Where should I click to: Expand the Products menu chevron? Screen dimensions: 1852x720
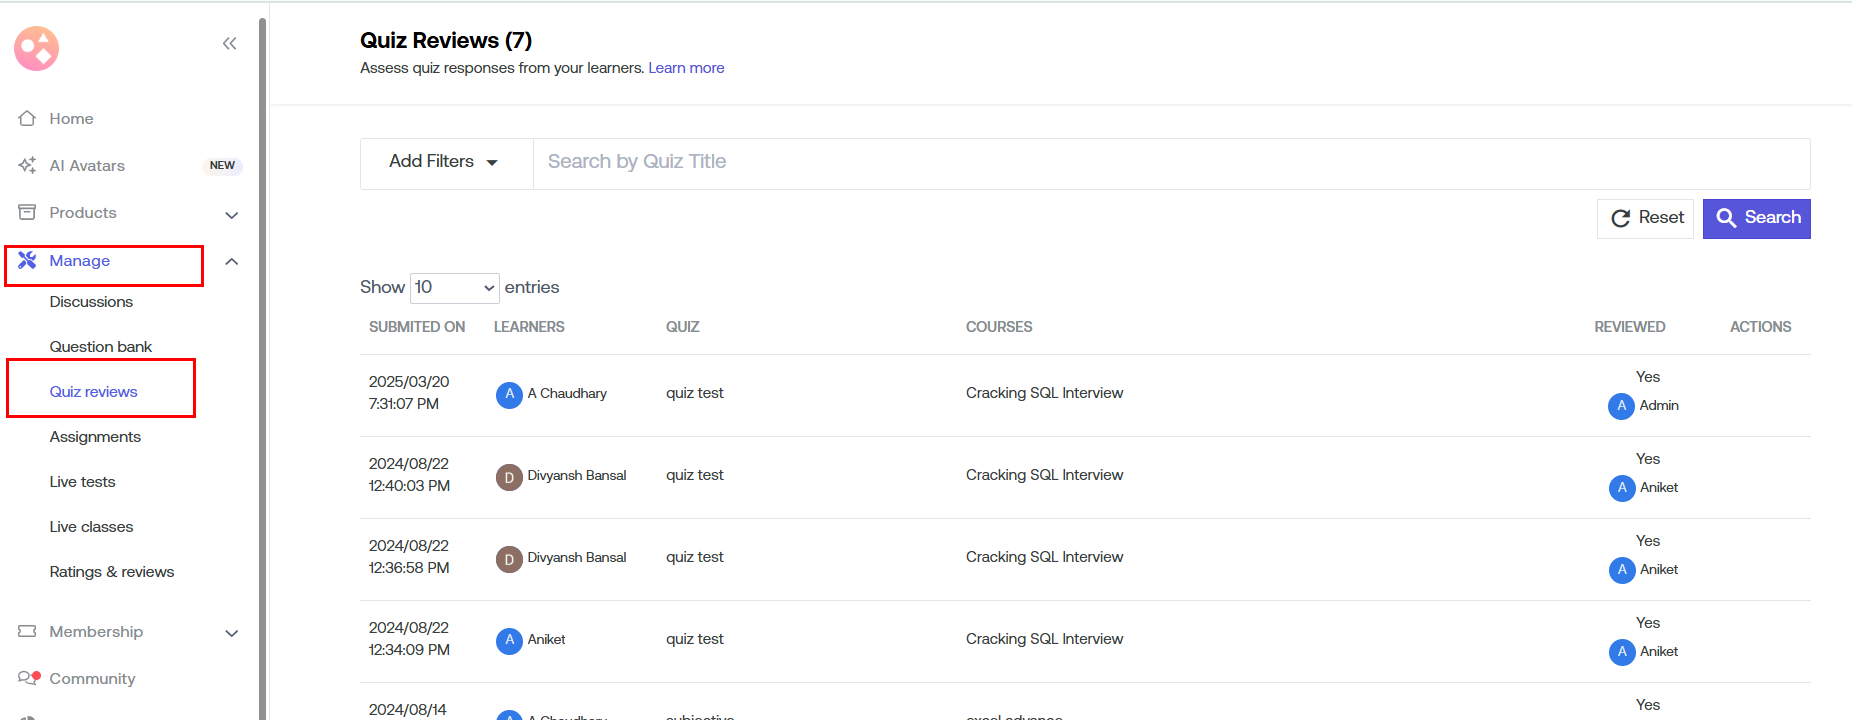coord(232,214)
